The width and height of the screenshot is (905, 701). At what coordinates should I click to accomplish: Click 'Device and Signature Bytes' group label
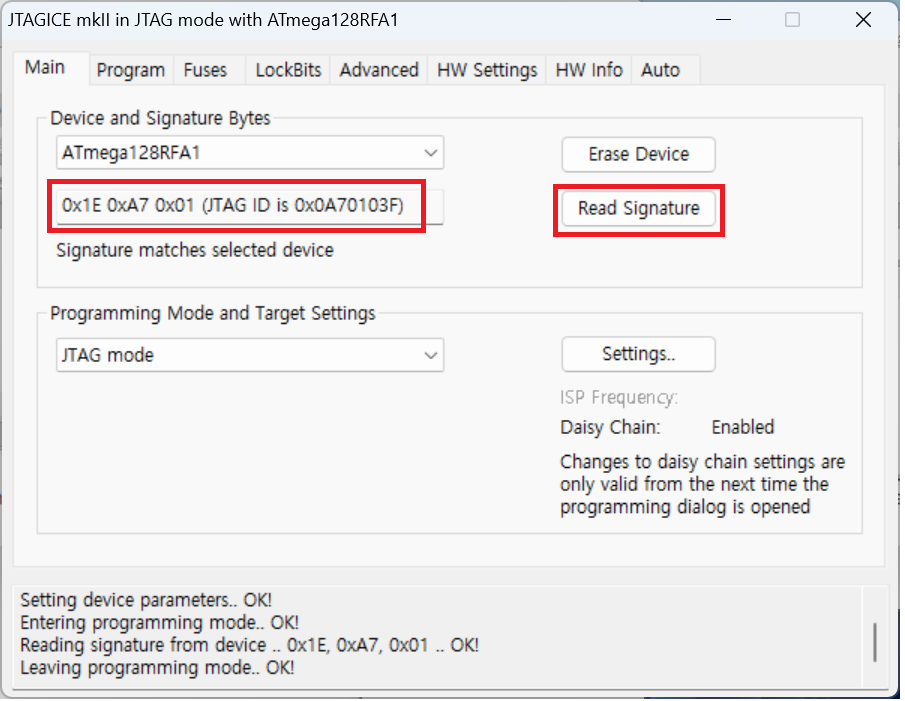point(160,118)
